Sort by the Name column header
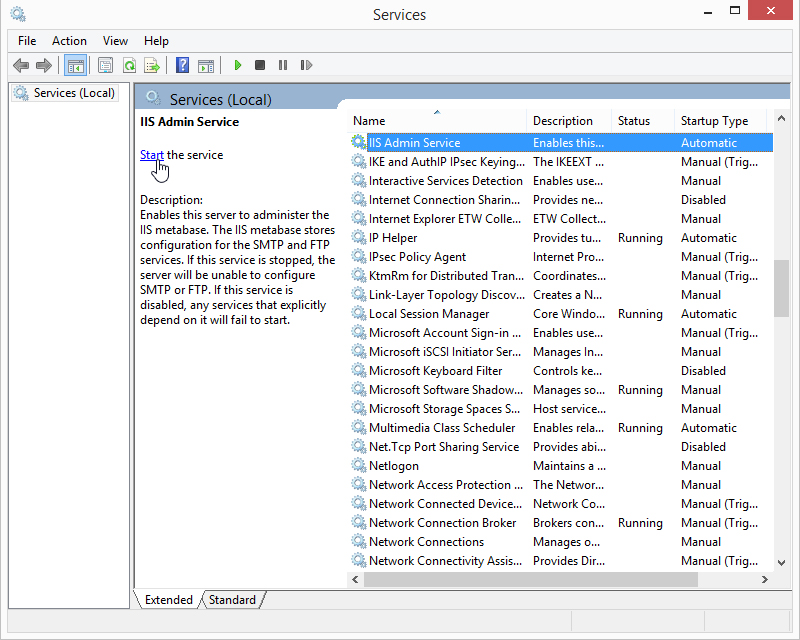The height and width of the screenshot is (640, 800). (x=438, y=121)
